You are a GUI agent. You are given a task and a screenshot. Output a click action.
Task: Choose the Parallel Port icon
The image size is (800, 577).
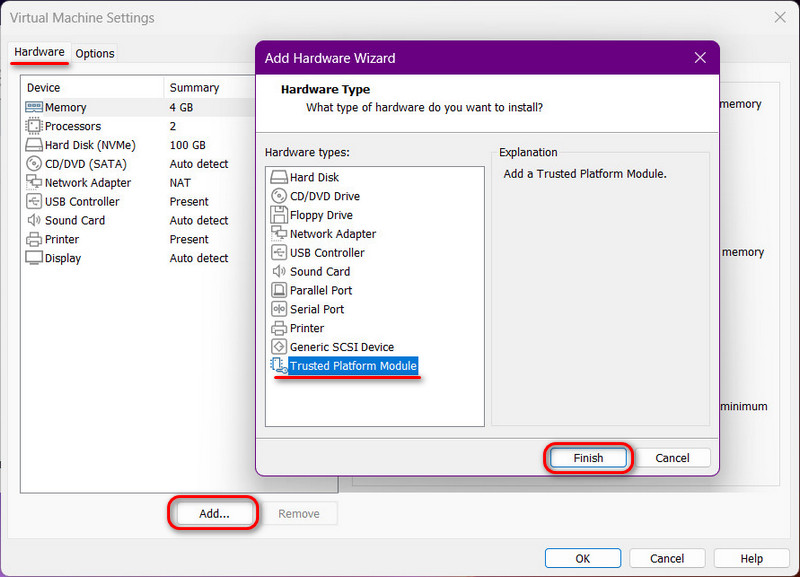(279, 290)
